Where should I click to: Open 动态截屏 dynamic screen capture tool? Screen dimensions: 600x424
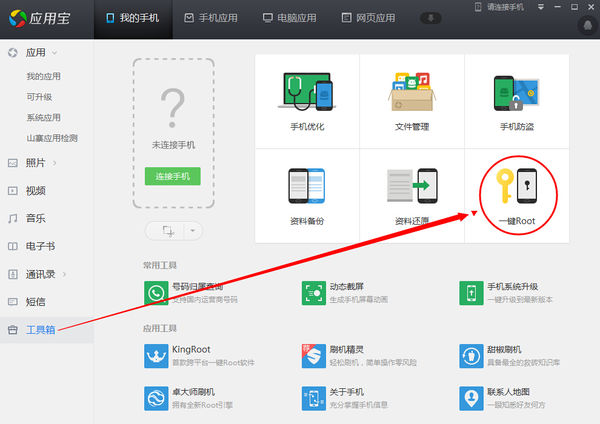pyautogui.click(x=345, y=293)
